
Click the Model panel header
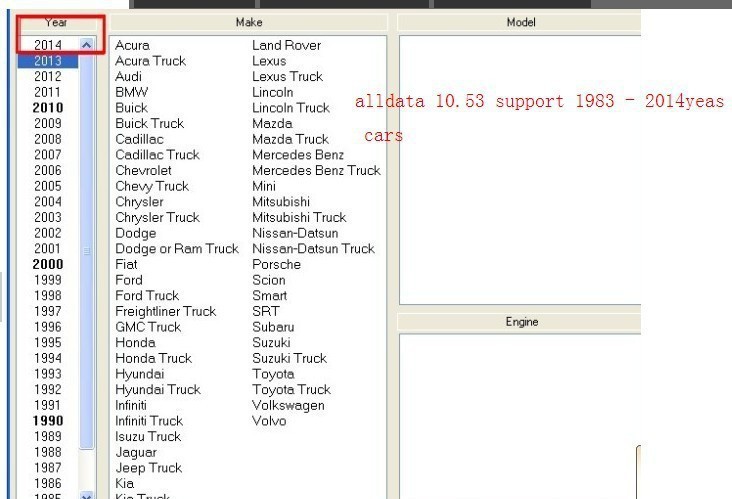pos(520,21)
